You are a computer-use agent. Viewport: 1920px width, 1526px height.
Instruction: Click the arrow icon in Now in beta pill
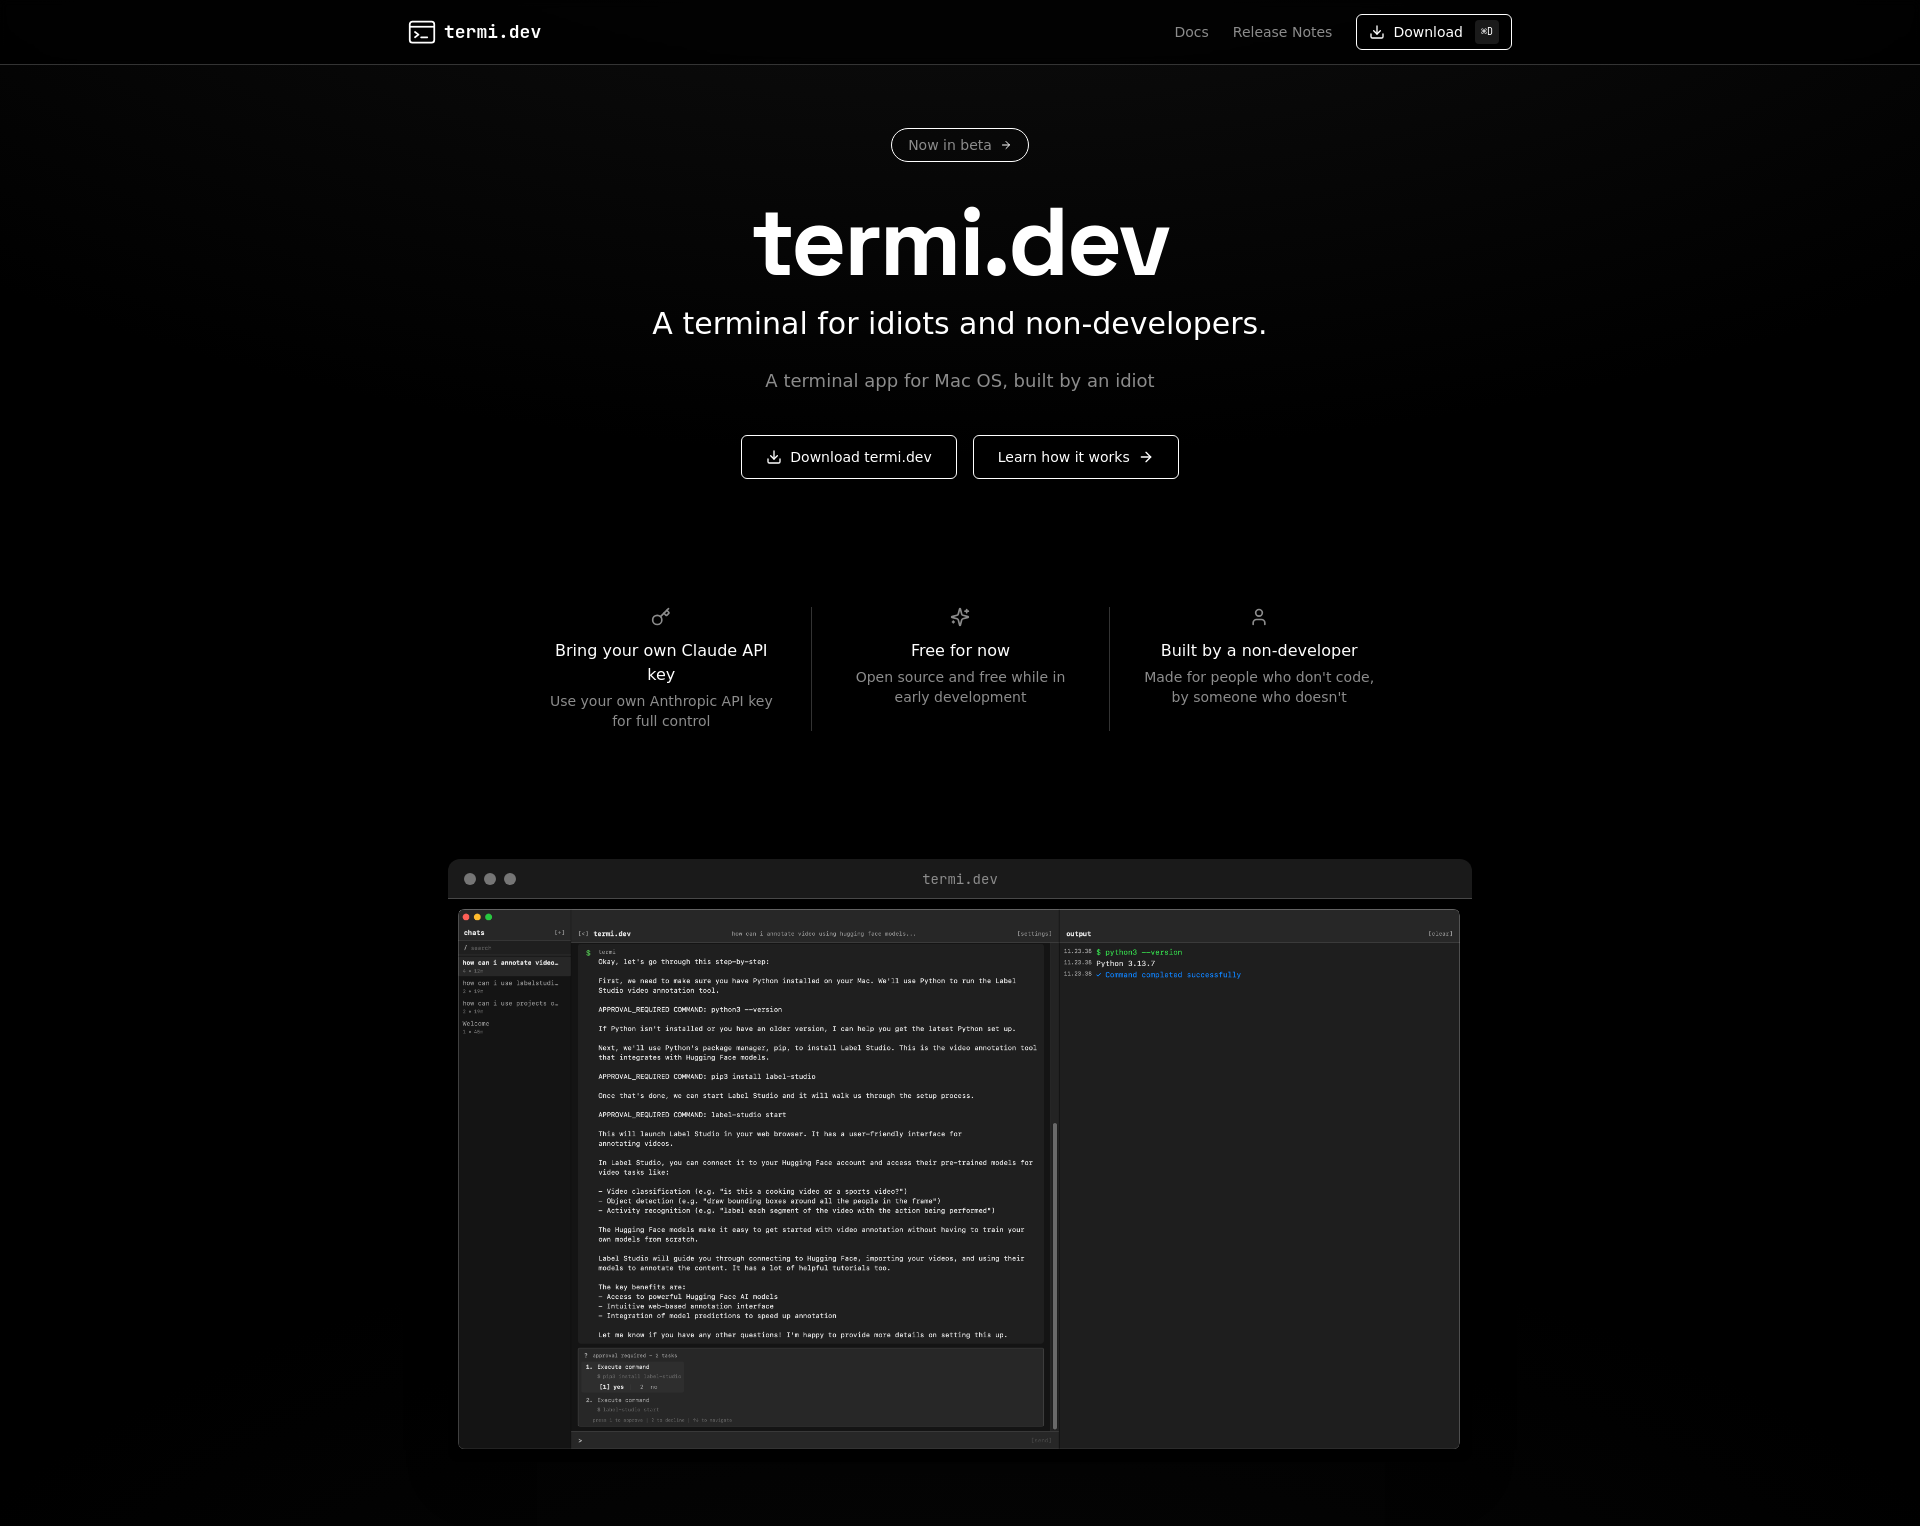pyautogui.click(x=1006, y=145)
